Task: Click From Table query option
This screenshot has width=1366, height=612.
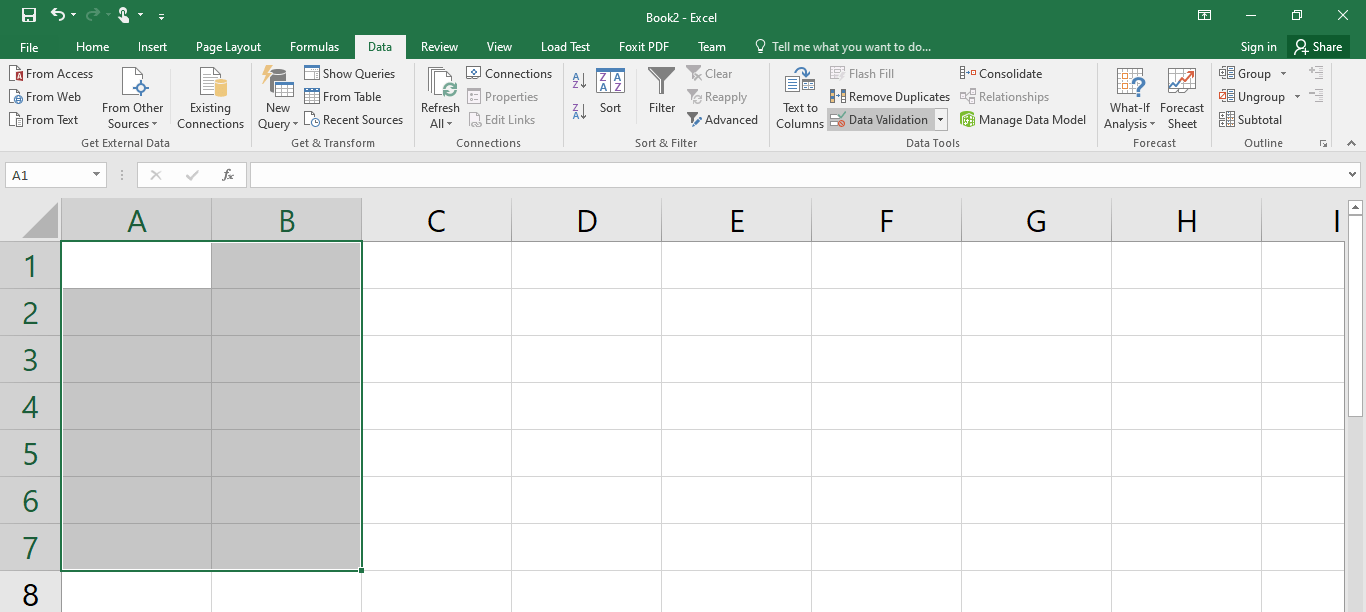Action: click(343, 97)
